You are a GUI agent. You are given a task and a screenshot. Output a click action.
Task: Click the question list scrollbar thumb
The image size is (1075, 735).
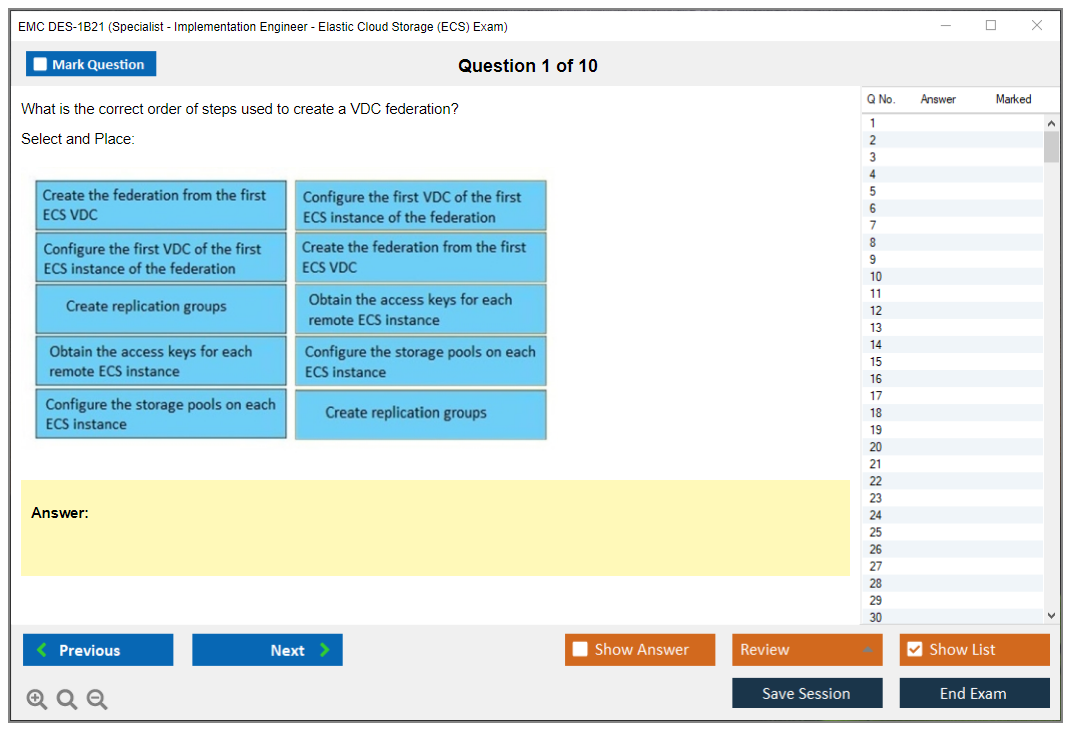(1050, 146)
